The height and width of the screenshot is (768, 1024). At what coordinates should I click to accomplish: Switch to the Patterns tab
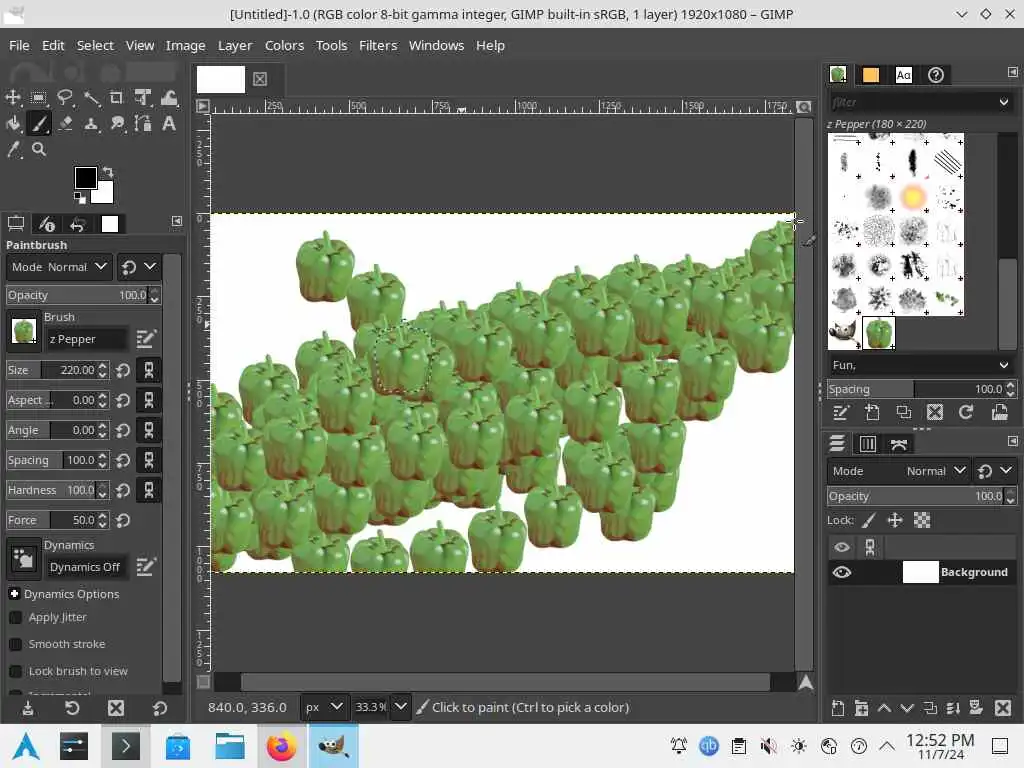(871, 75)
